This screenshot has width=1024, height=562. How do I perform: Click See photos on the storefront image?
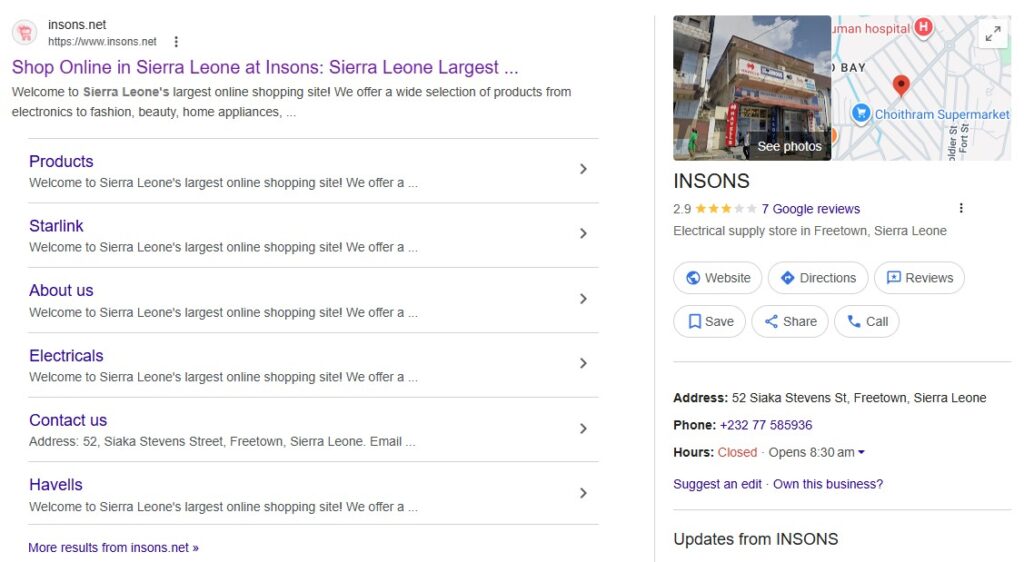click(790, 147)
